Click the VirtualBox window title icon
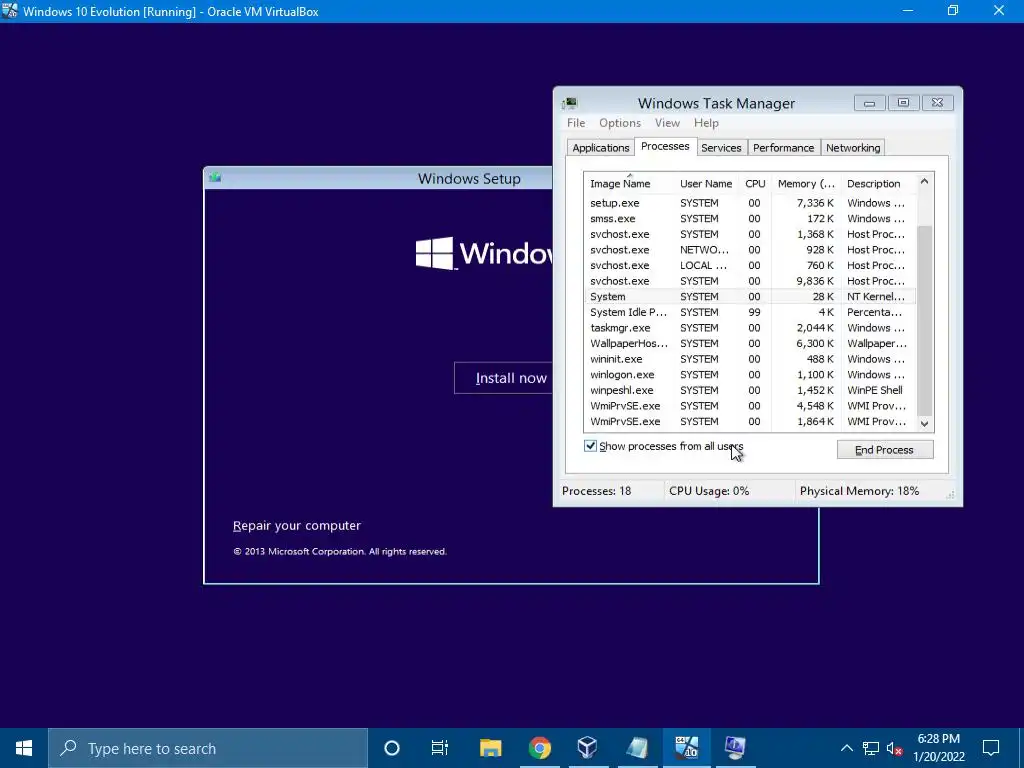This screenshot has height=768, width=1024. click(9, 11)
